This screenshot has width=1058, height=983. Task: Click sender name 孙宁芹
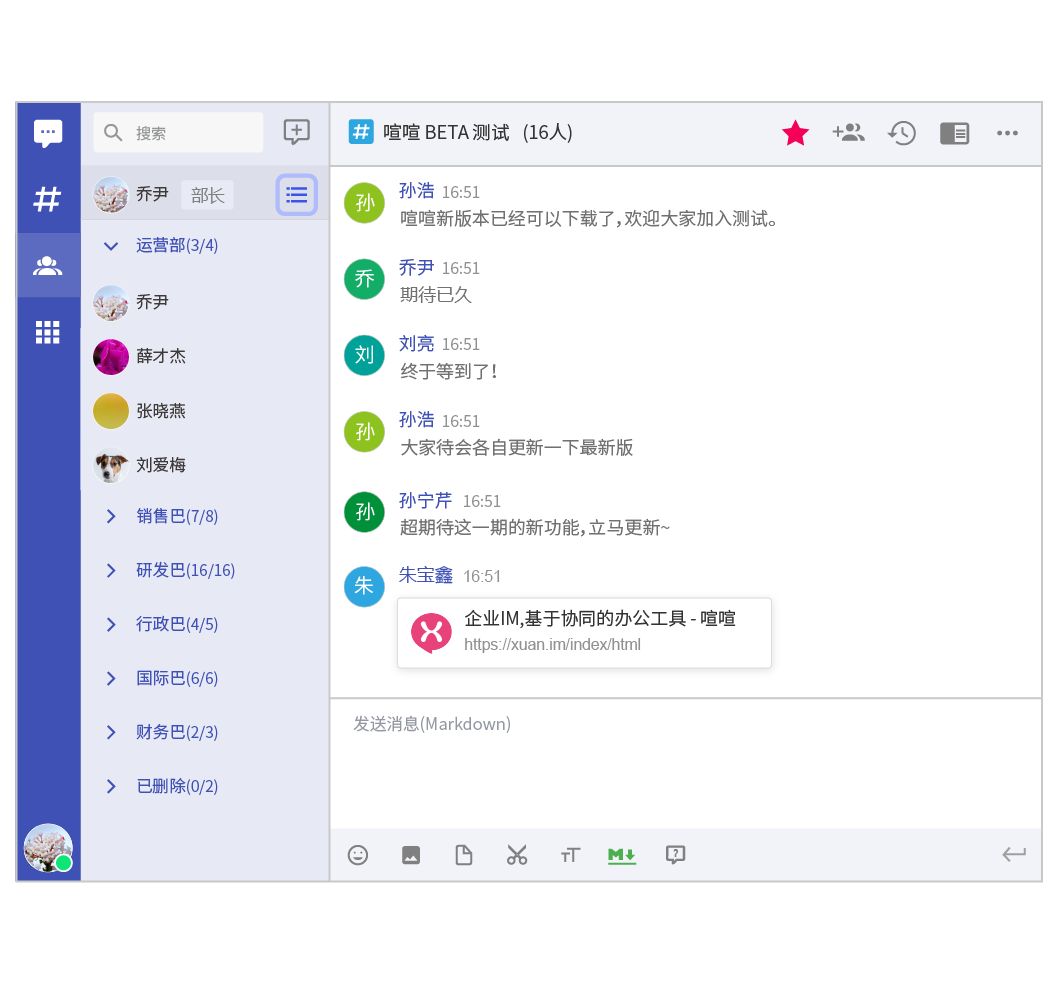point(425,501)
